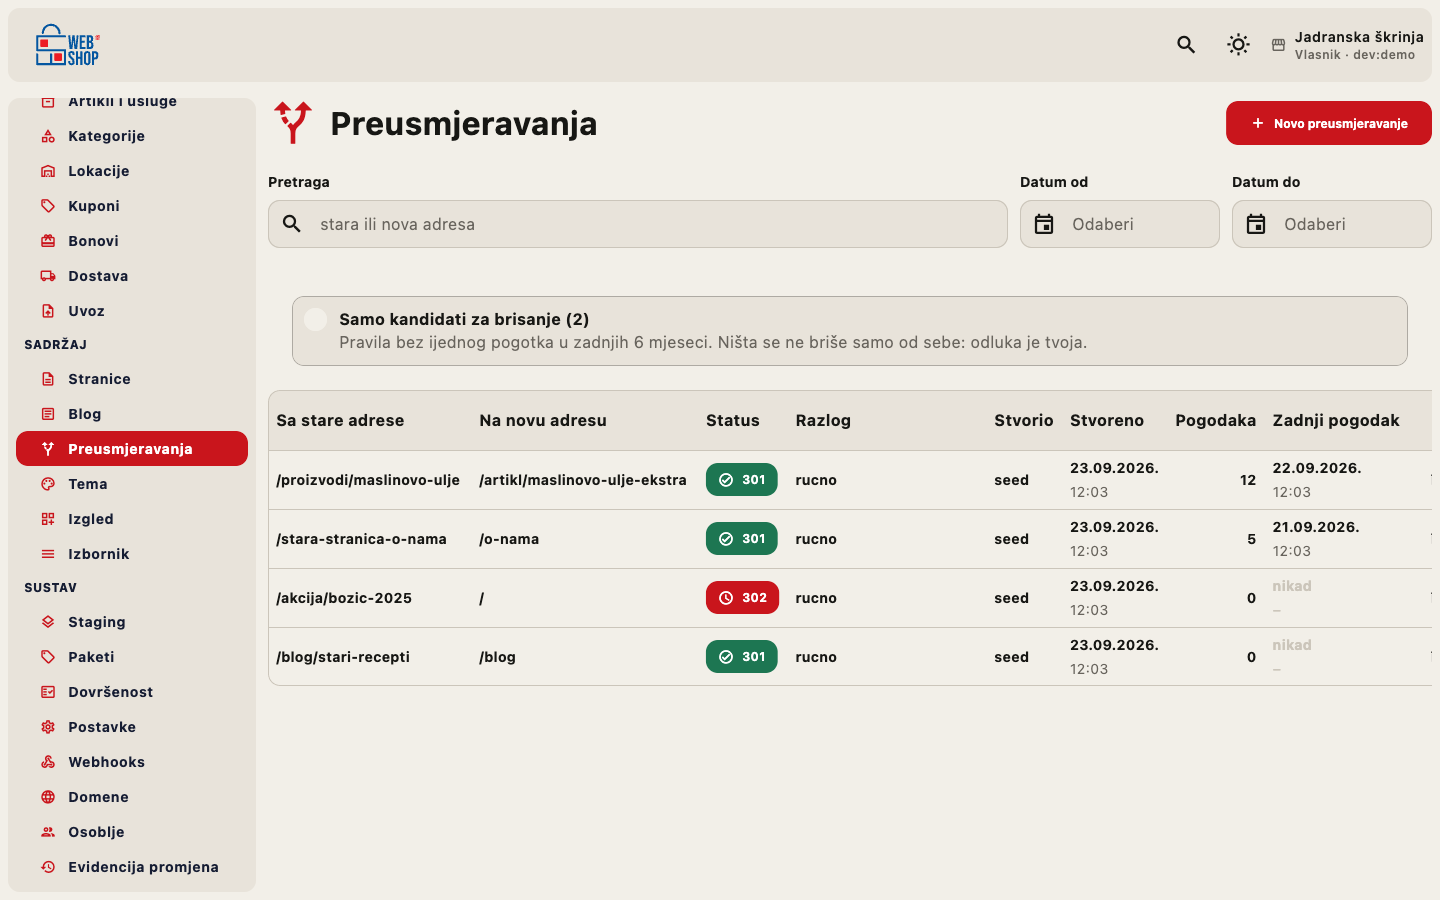
Task: Click the Sa stare adrese column header
Action: pyautogui.click(x=340, y=421)
